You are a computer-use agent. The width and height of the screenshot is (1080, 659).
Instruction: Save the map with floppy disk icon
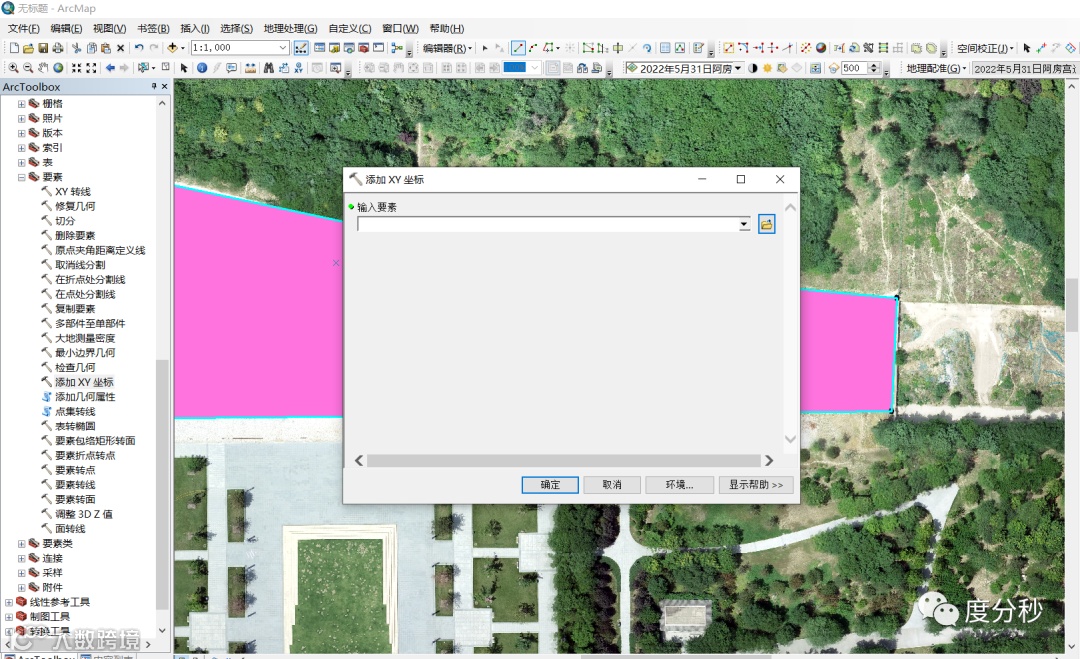[x=43, y=48]
